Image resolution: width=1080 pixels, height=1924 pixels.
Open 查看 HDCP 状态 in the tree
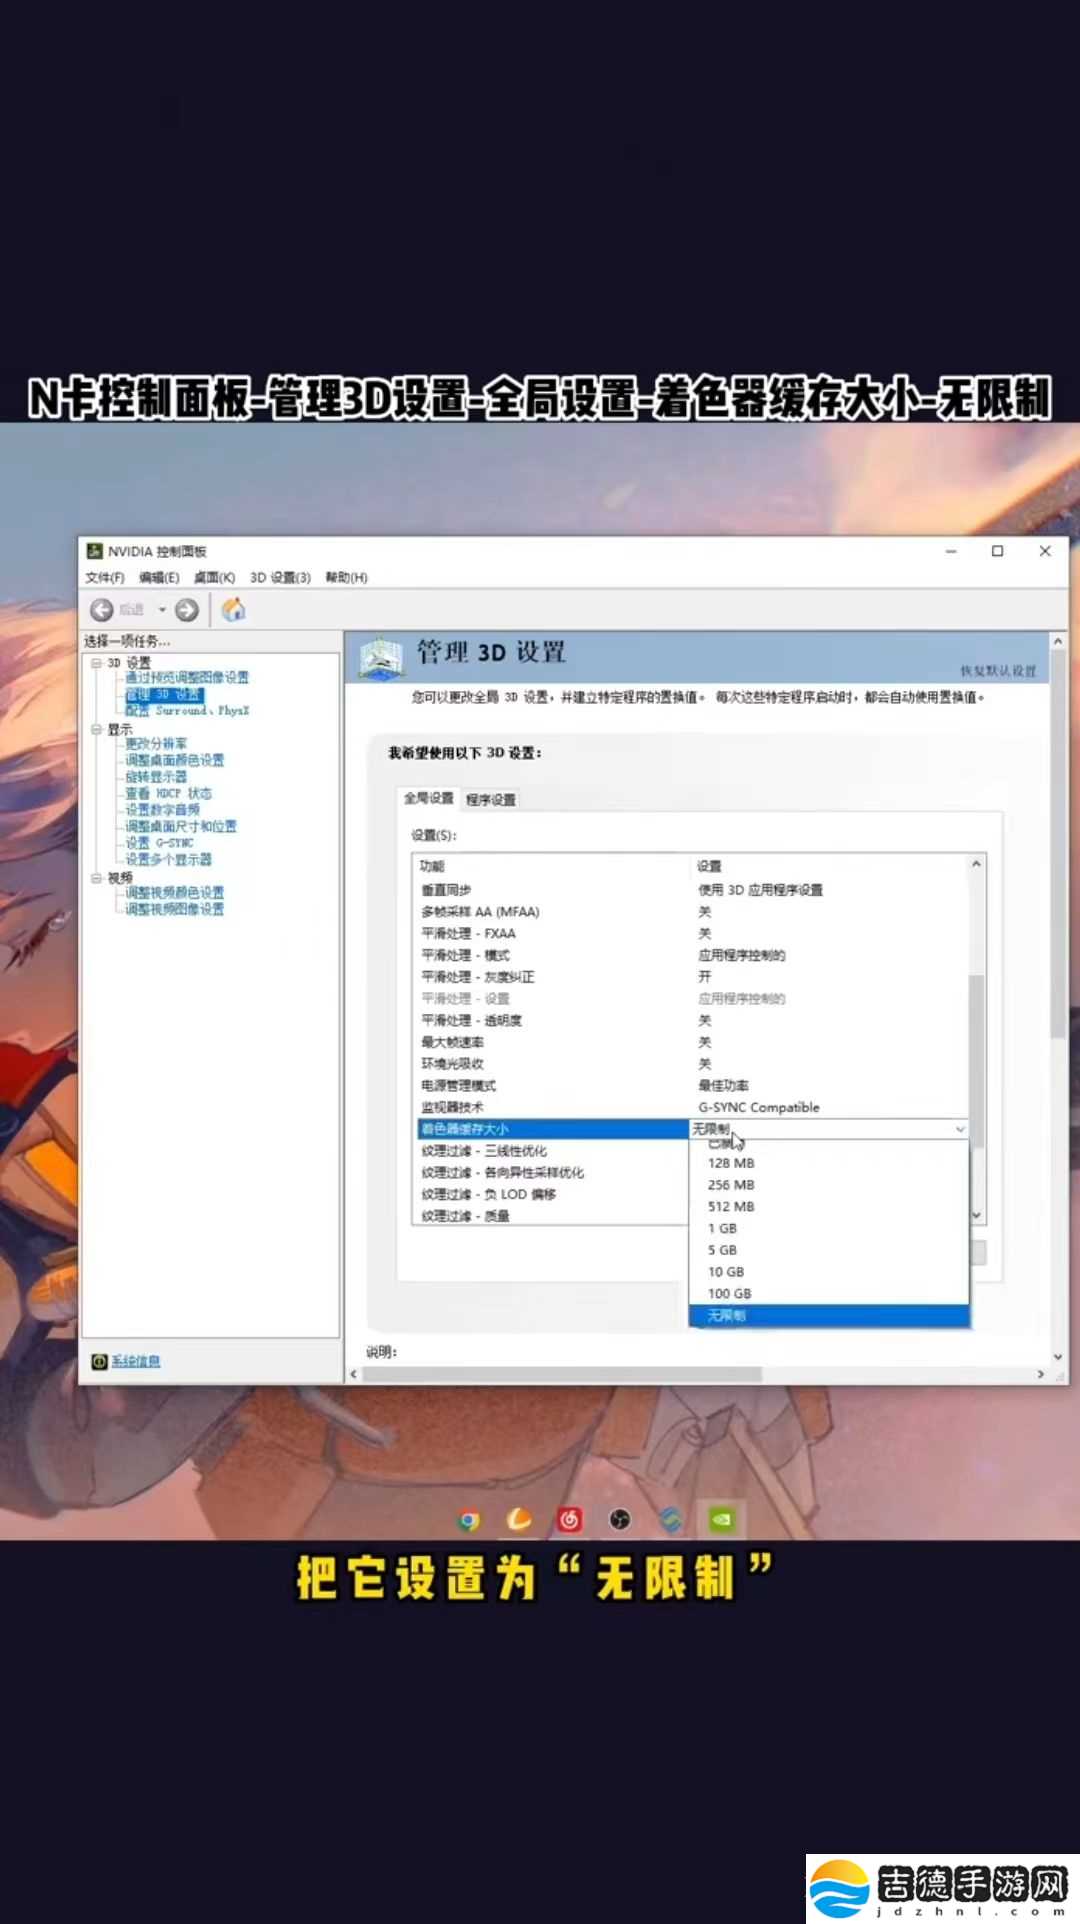pos(168,794)
